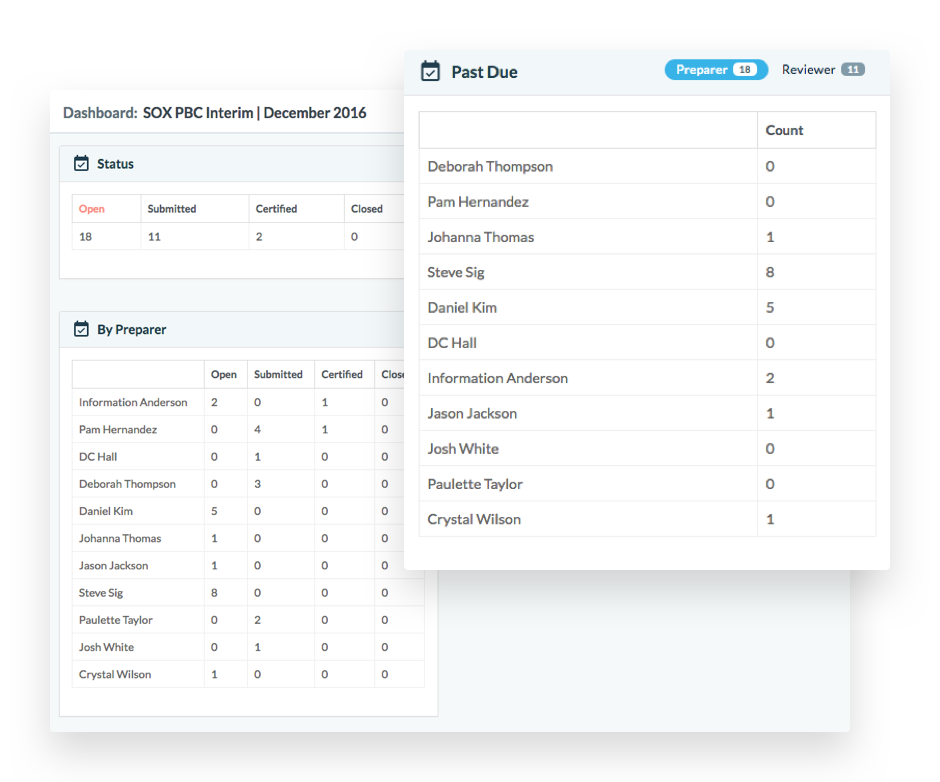The width and height of the screenshot is (940, 782).
Task: Select Daniel Kim row in By Preparer
Action: pos(248,511)
